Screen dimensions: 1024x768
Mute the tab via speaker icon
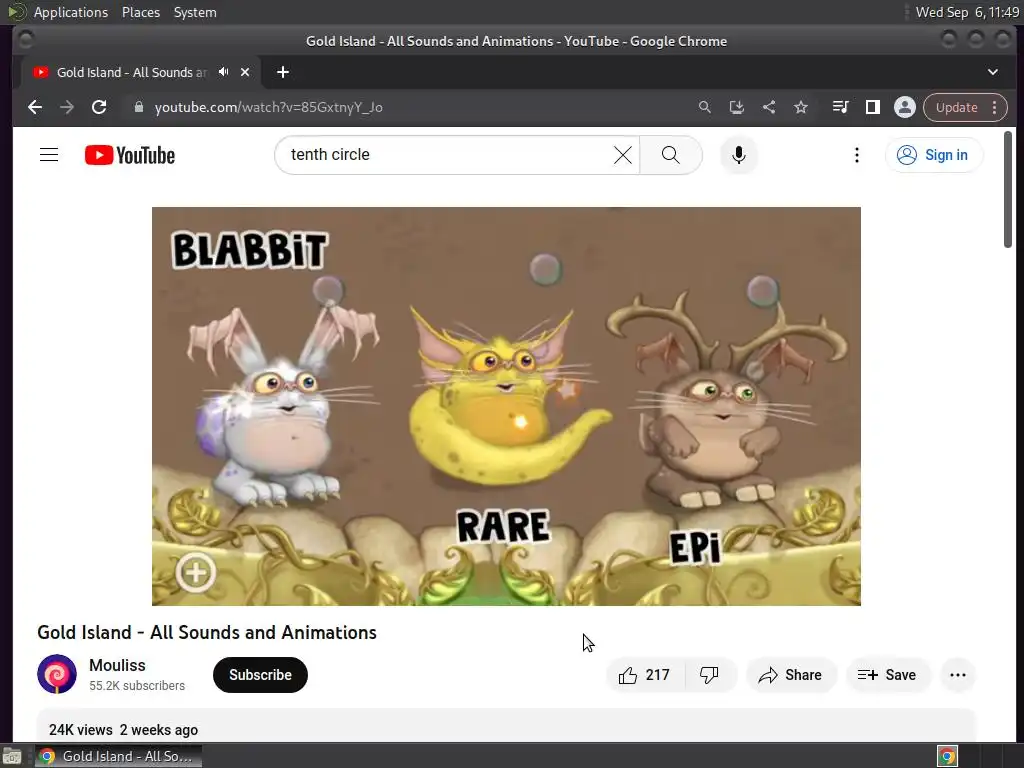pyautogui.click(x=223, y=72)
